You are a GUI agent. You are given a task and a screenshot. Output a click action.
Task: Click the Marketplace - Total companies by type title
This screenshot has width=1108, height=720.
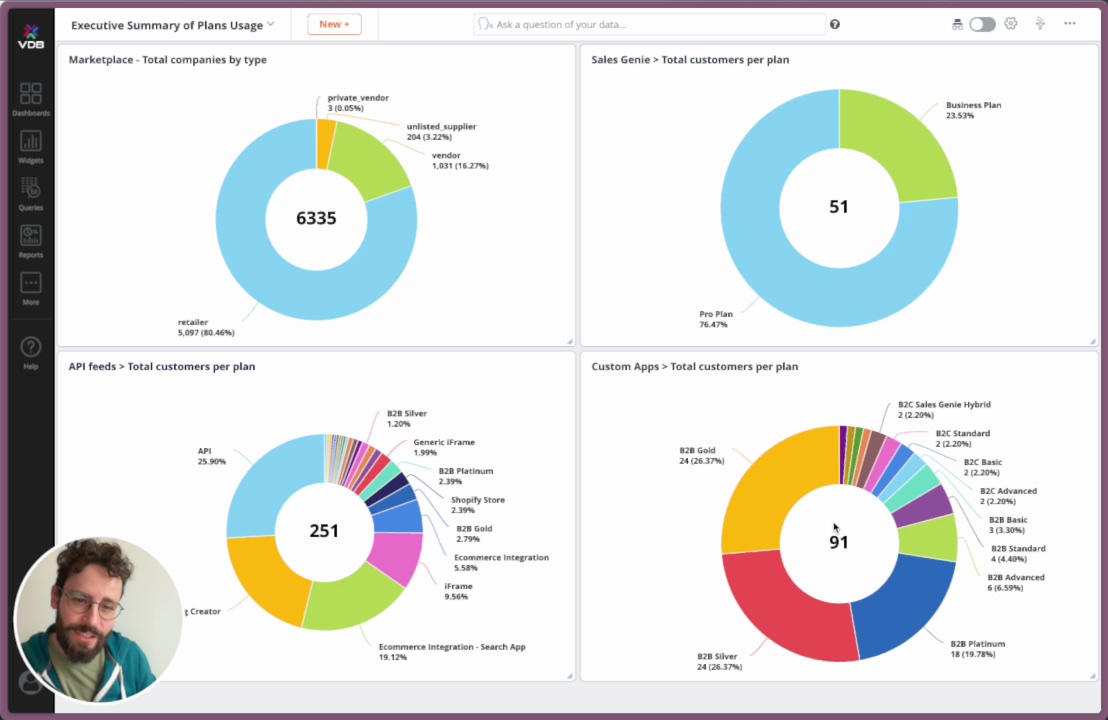tap(167, 59)
